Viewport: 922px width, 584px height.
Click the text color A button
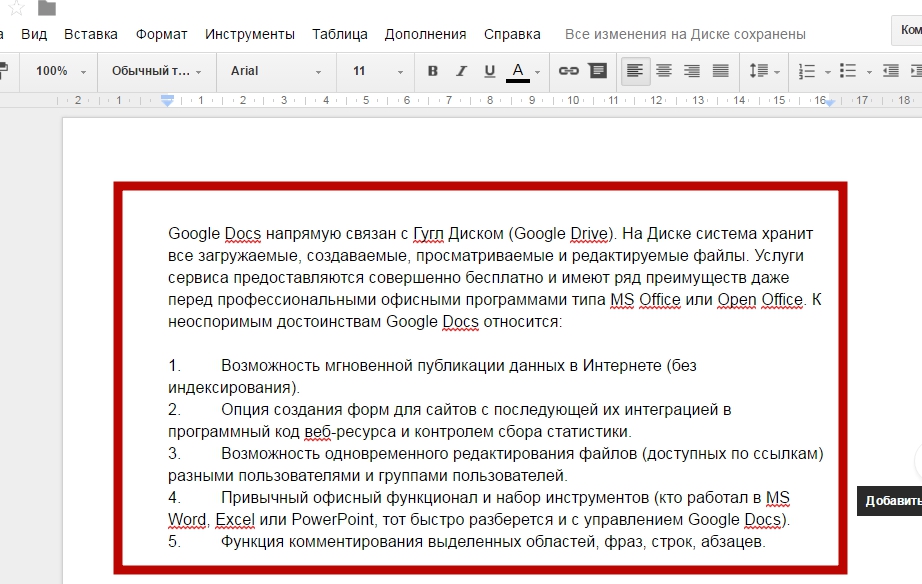517,71
